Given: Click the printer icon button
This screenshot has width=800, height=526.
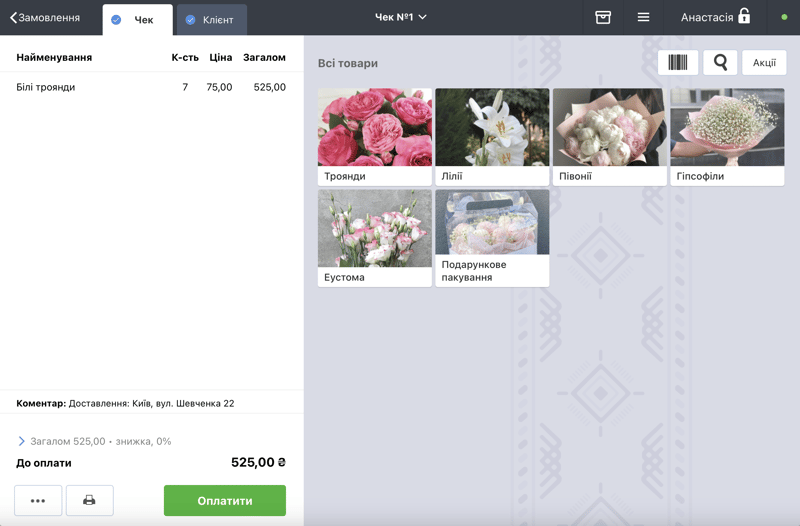Looking at the screenshot, I should tap(89, 500).
